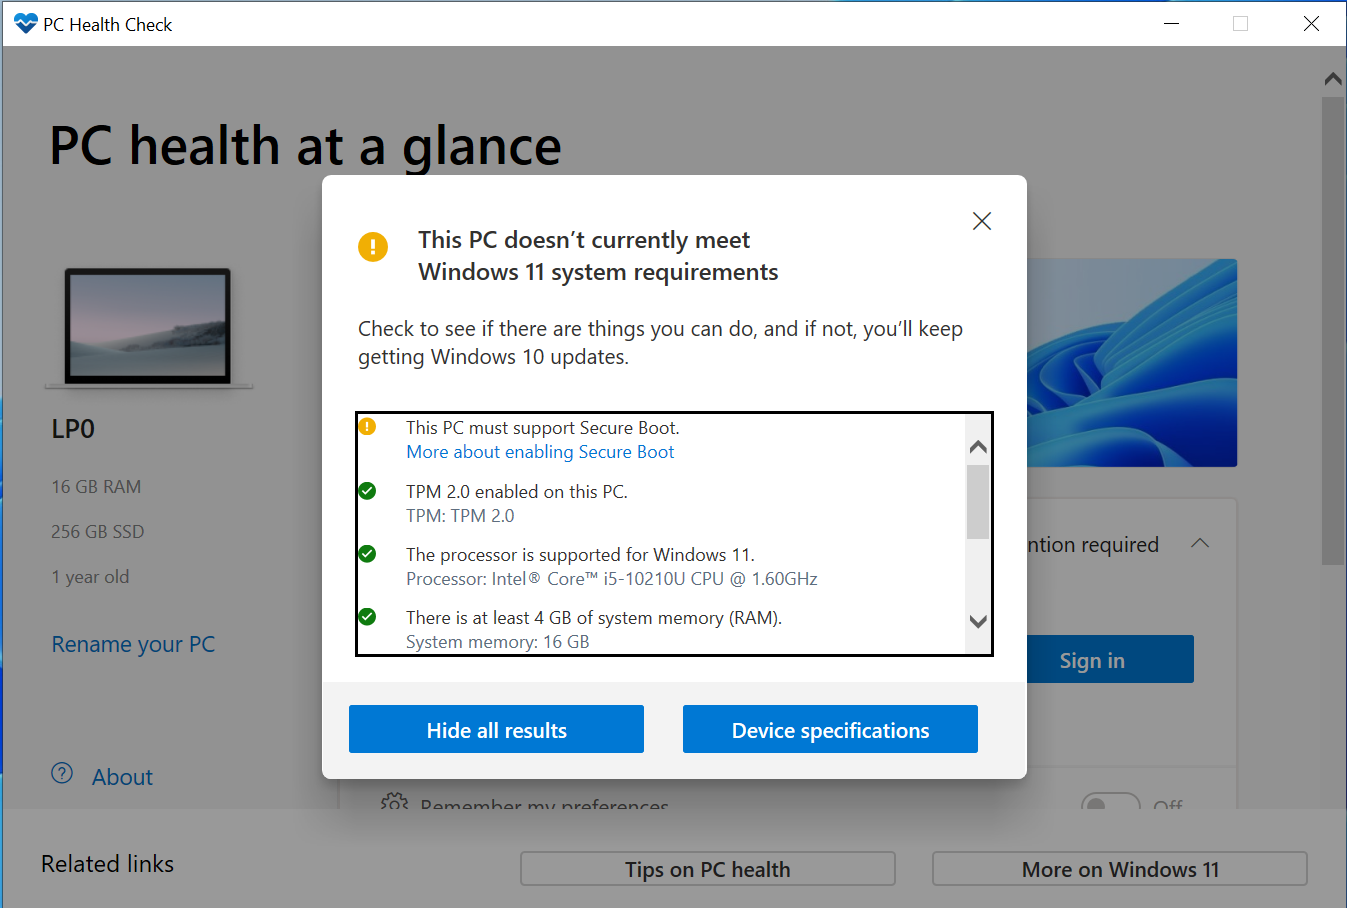Image resolution: width=1347 pixels, height=908 pixels.
Task: Click the laptop image for LP0
Action: tap(148, 328)
